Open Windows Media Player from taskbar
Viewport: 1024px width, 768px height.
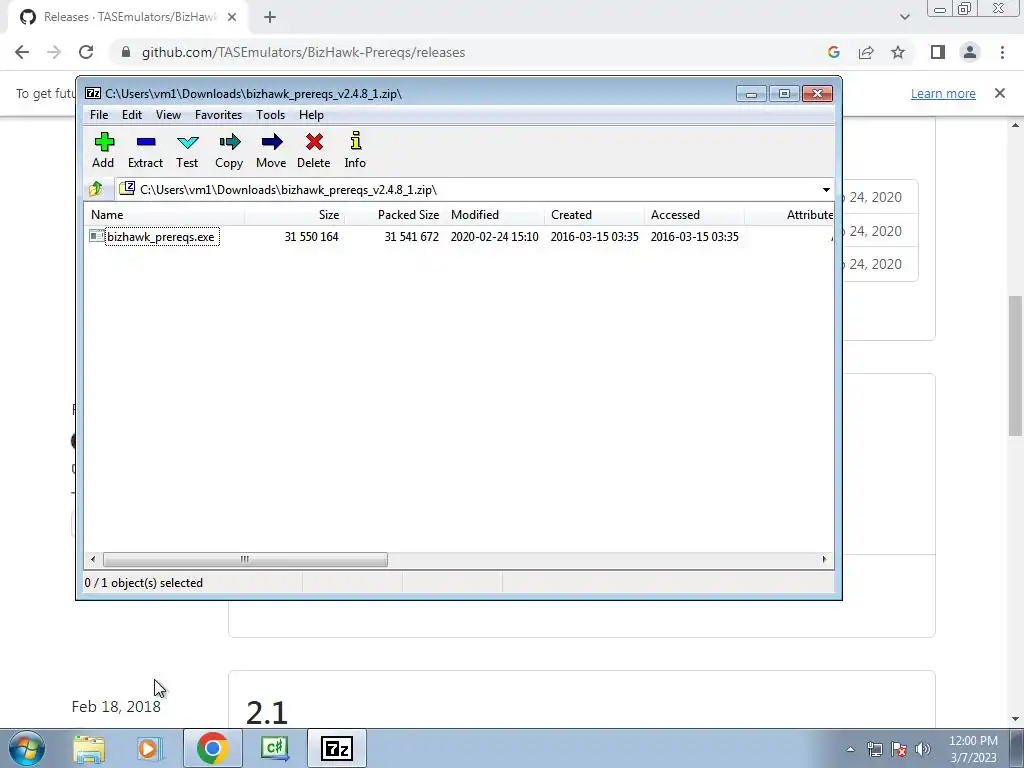coord(150,748)
